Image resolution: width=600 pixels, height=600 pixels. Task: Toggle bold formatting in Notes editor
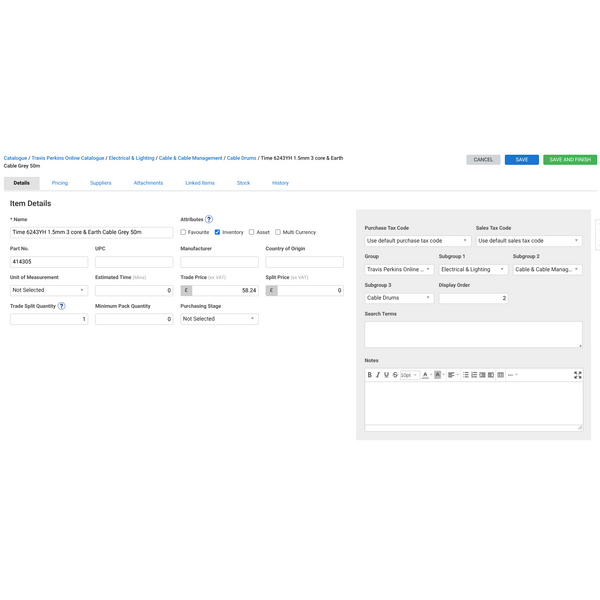click(370, 375)
